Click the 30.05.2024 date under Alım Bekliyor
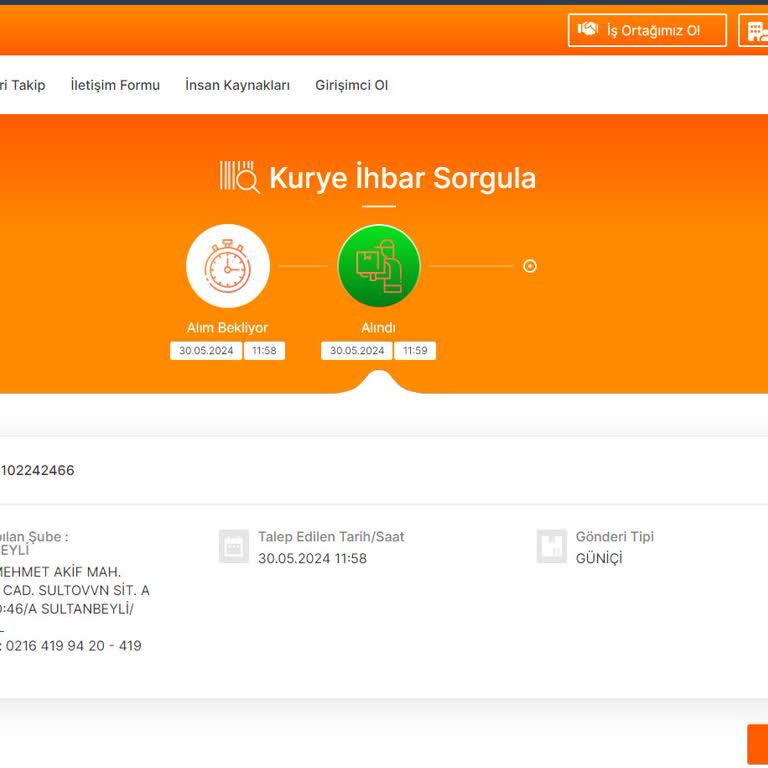Screen dimensions: 768x768 (x=206, y=351)
